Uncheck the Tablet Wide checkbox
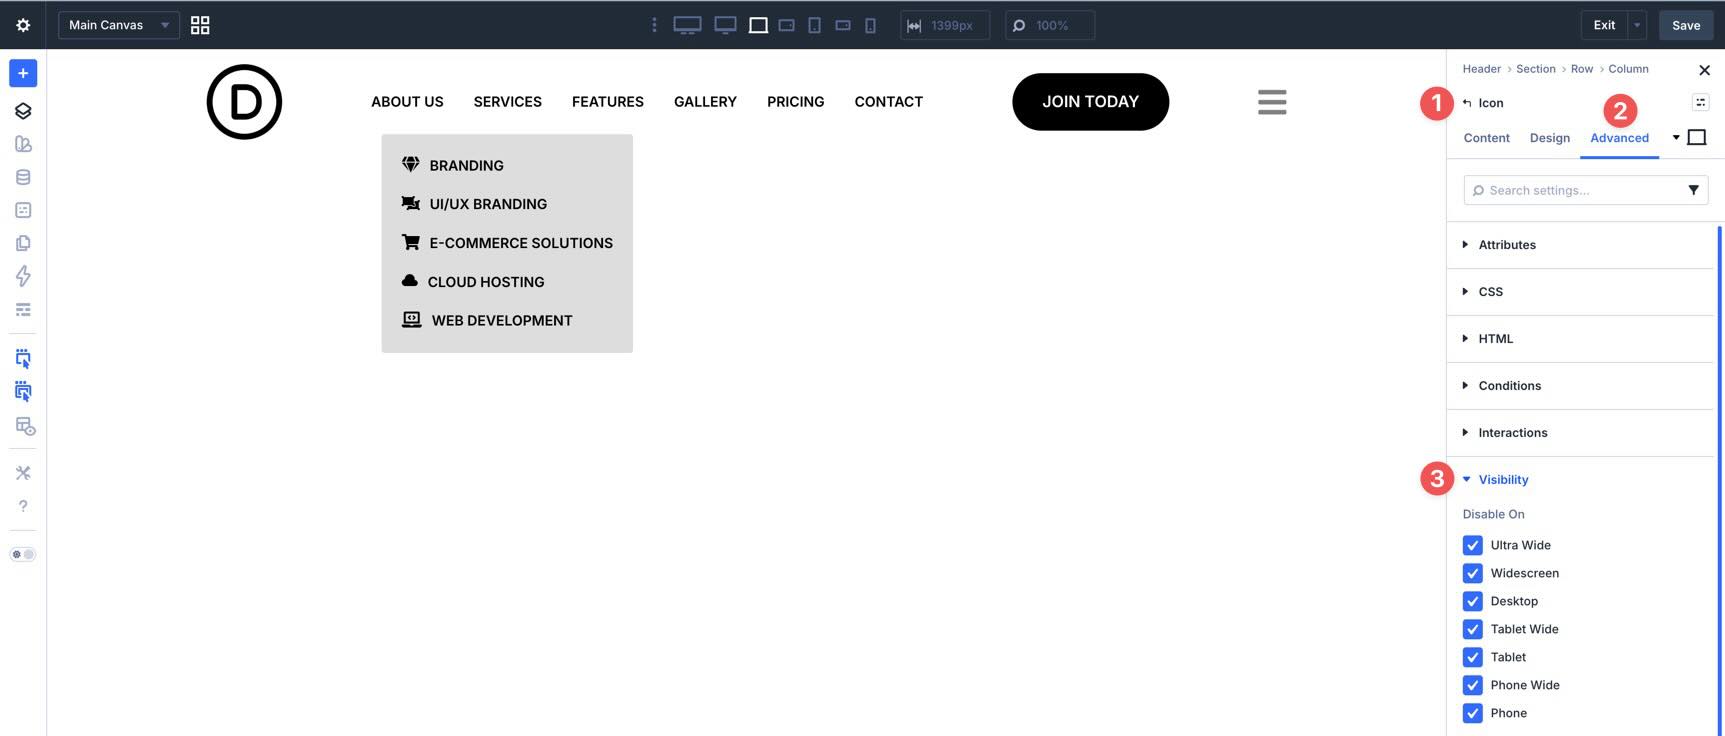Image resolution: width=1725 pixels, height=736 pixels. (1472, 629)
